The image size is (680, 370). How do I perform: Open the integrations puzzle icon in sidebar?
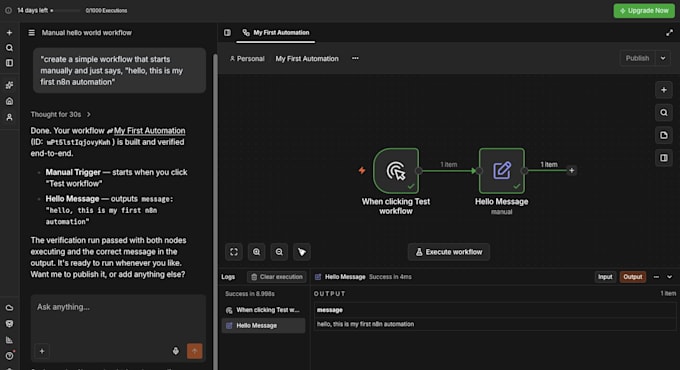[x=9, y=85]
